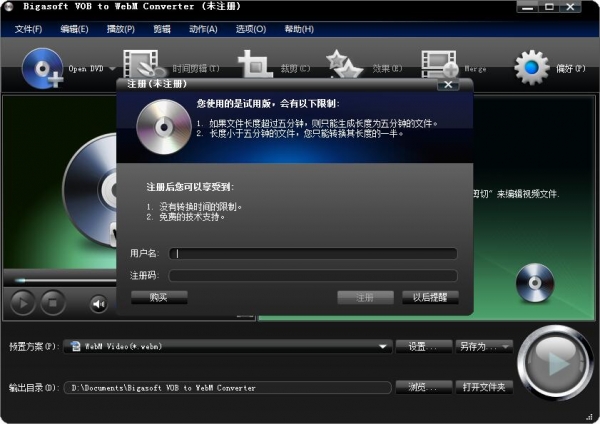Image resolution: width=600 pixels, height=424 pixels.
Task: Click the disc image in the registration dialog
Action: point(164,127)
